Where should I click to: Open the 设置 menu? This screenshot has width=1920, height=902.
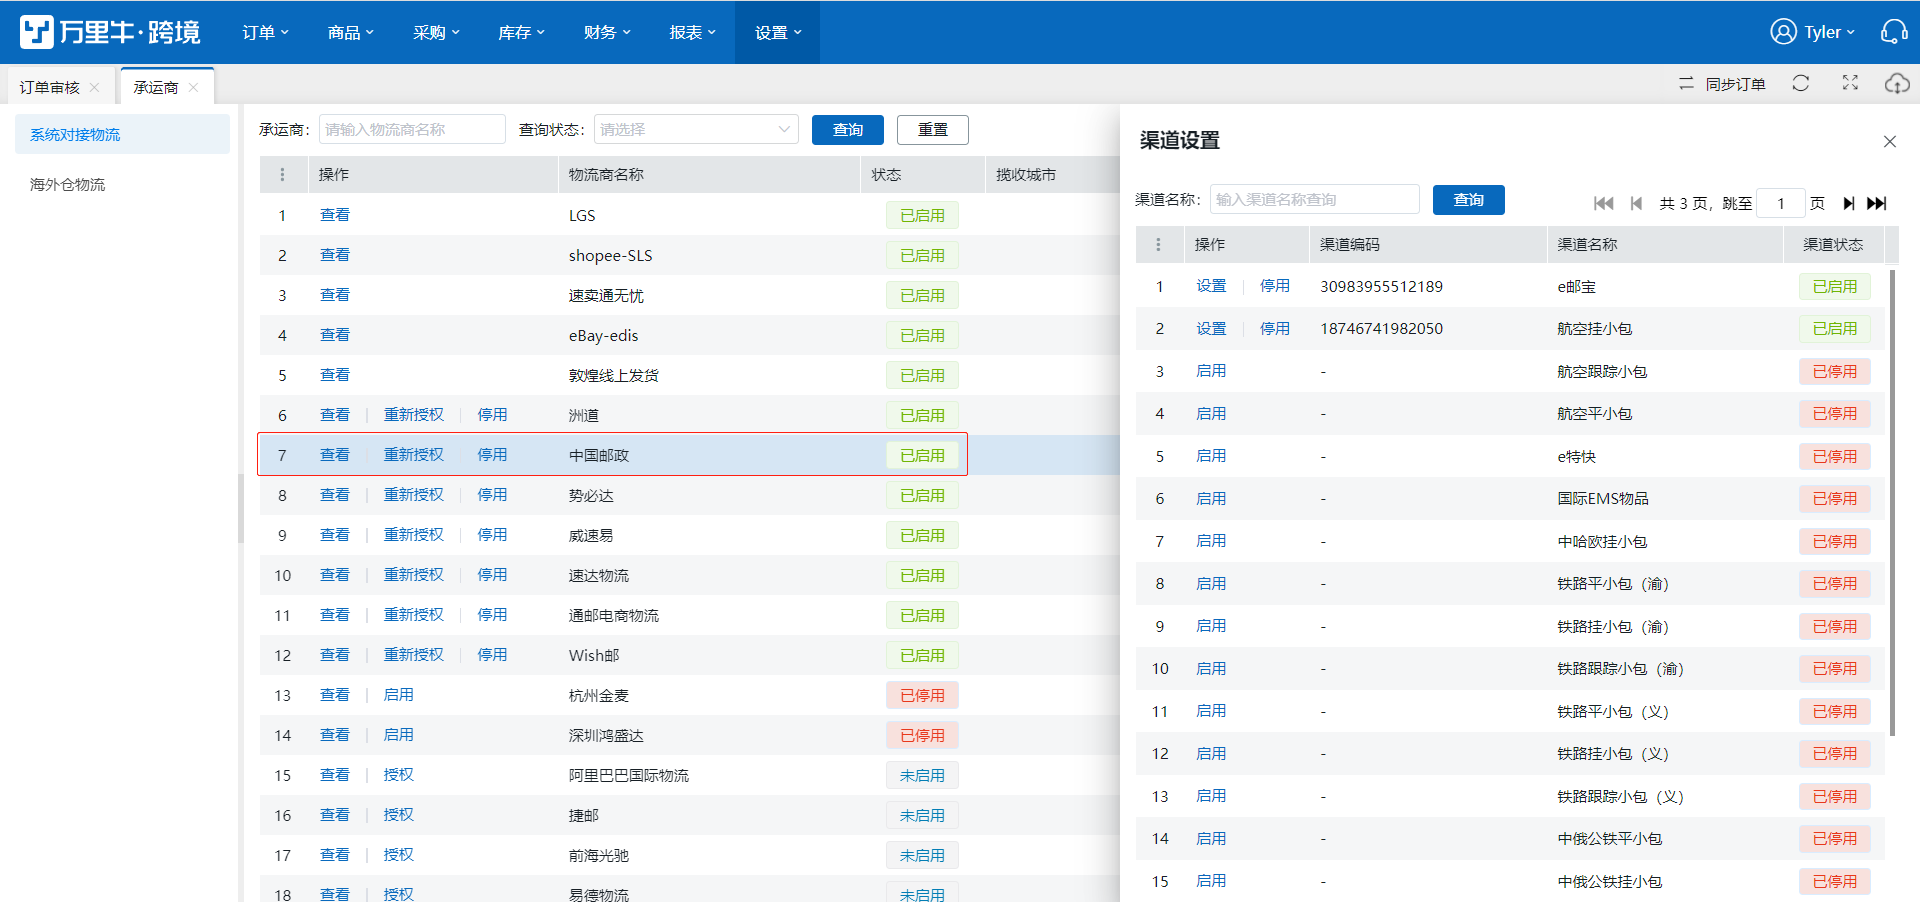click(778, 32)
